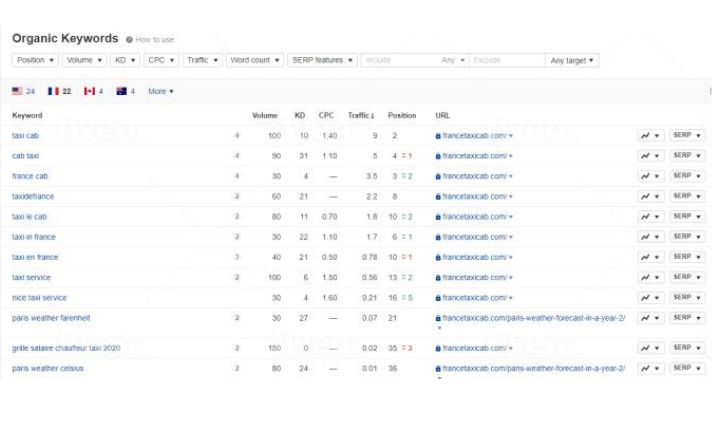Click the Exclude keywords input field
712x430 pixels.
click(507, 60)
